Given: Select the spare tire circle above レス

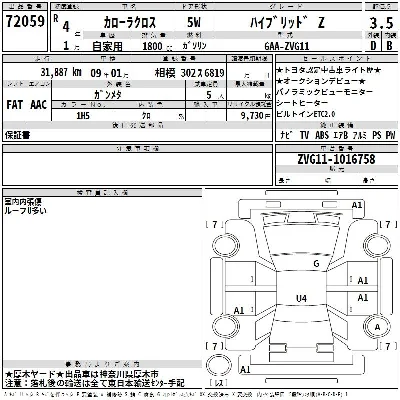Looking at the screenshot, I should 219,366.
